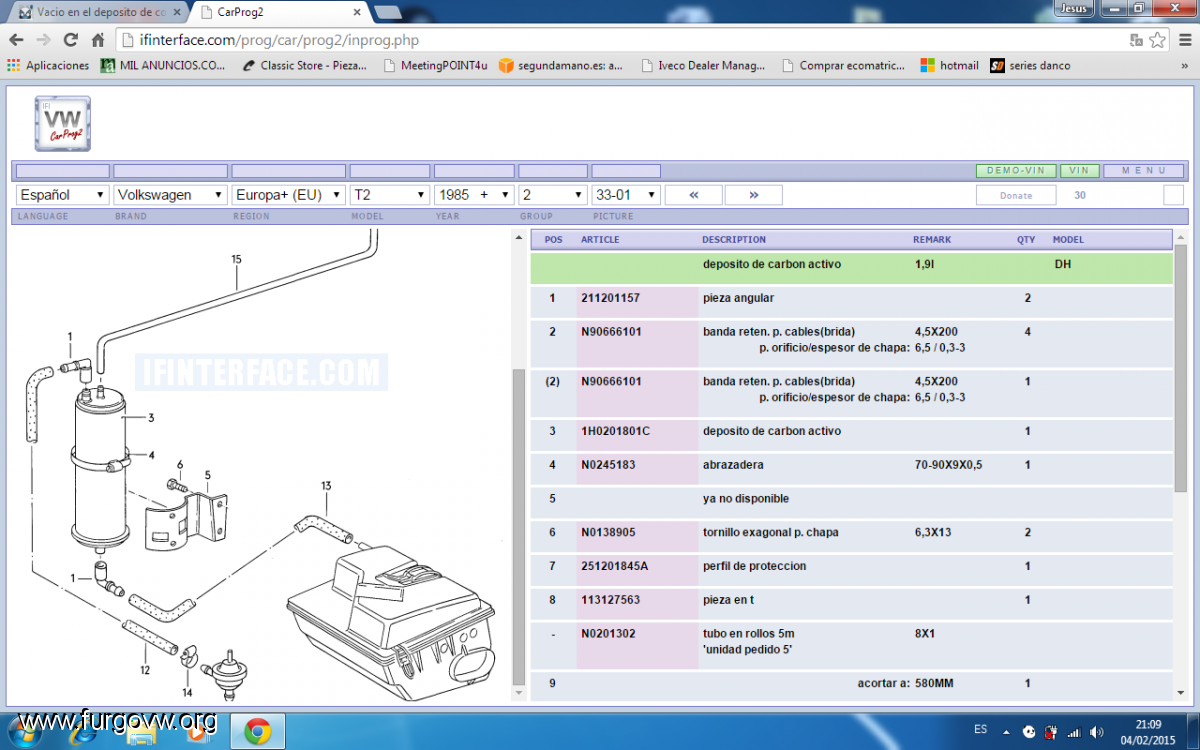Open Iveco Dealer Manager bookmark
Screen dimensions: 1200x750
pos(702,66)
